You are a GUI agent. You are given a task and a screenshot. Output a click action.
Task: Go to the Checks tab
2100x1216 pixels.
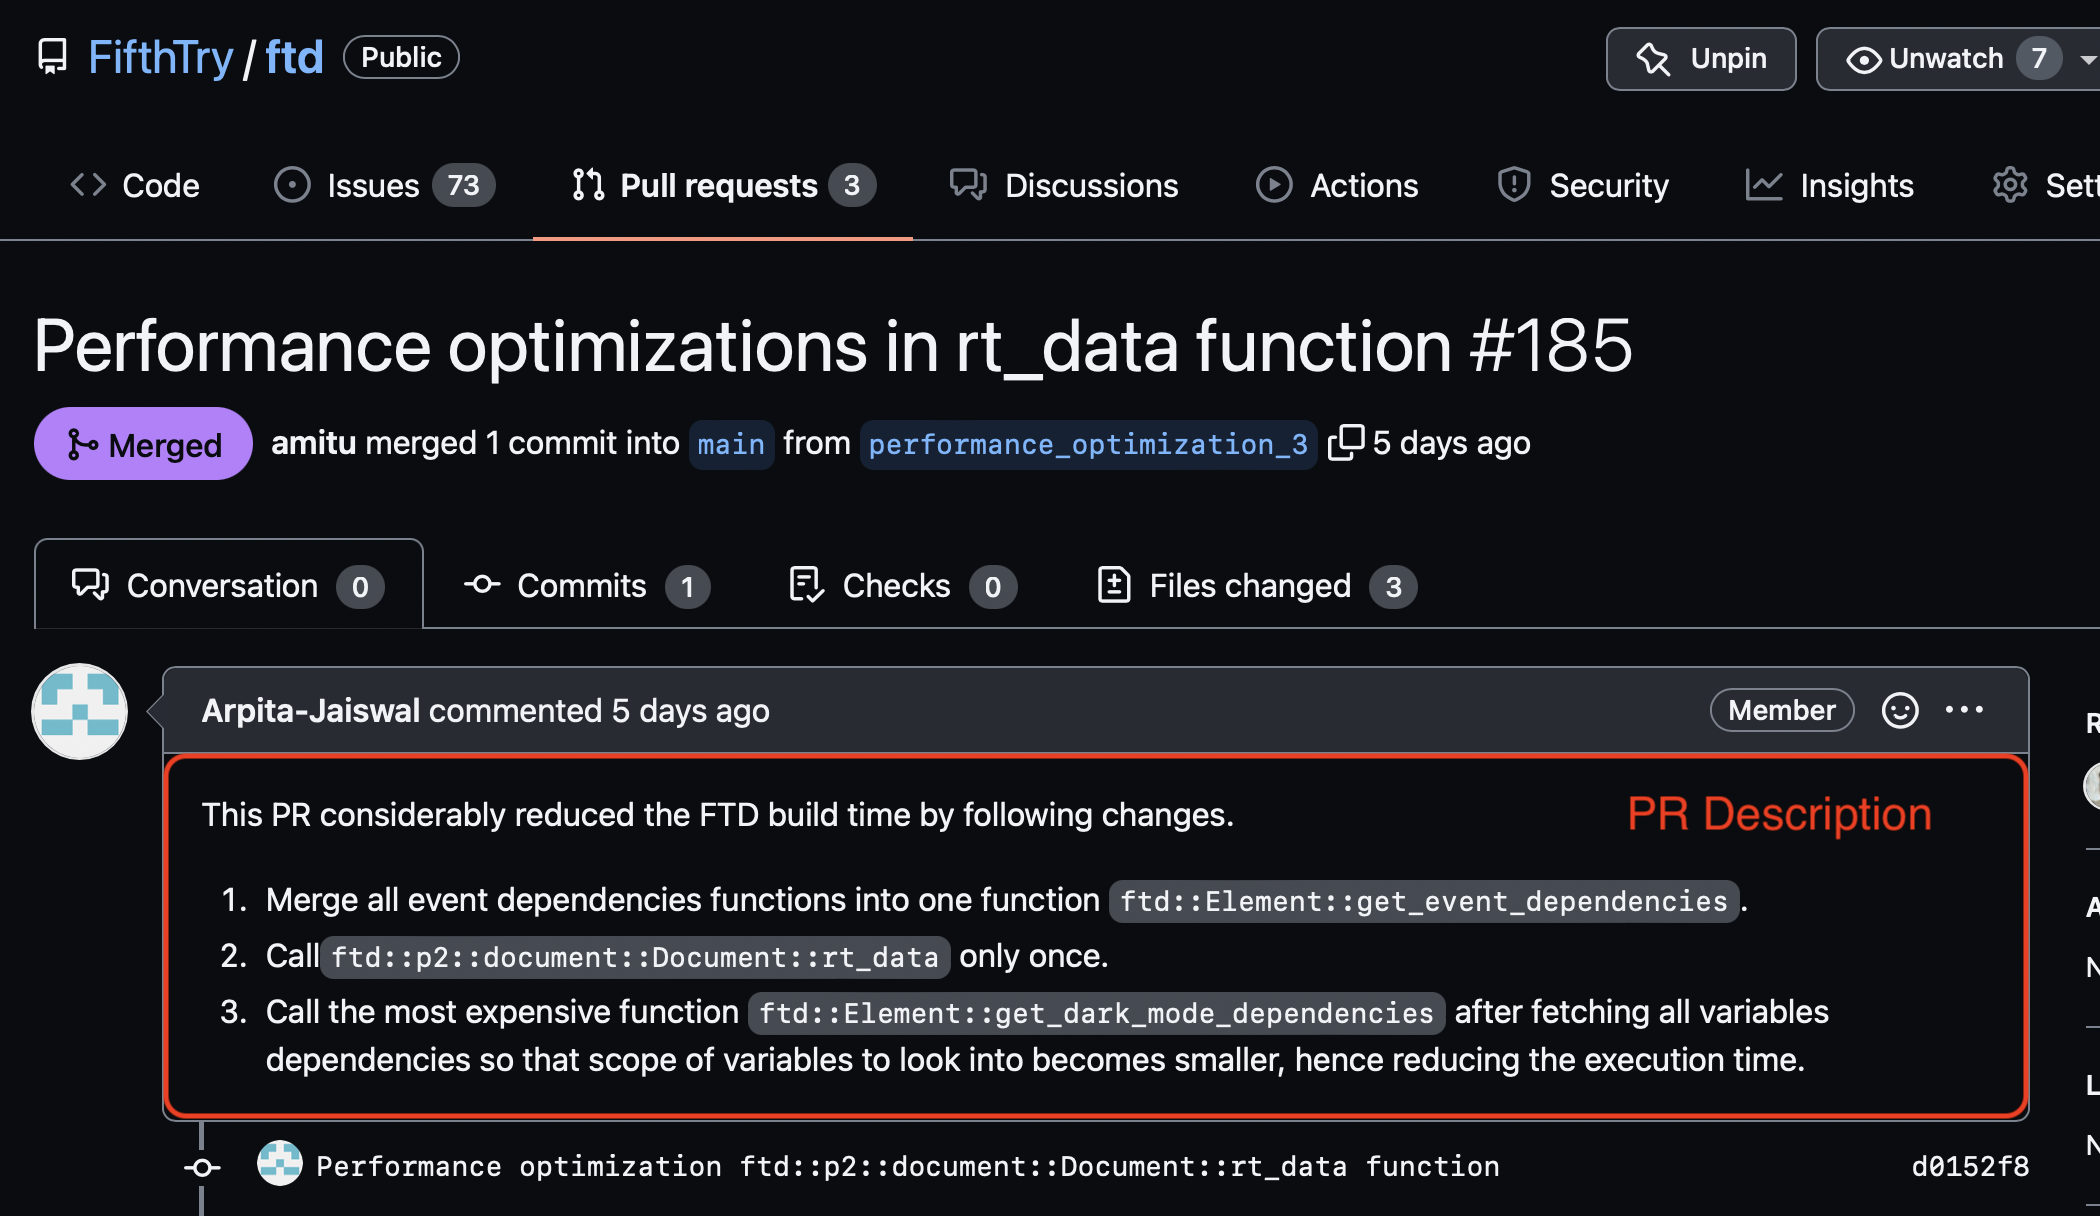click(902, 586)
